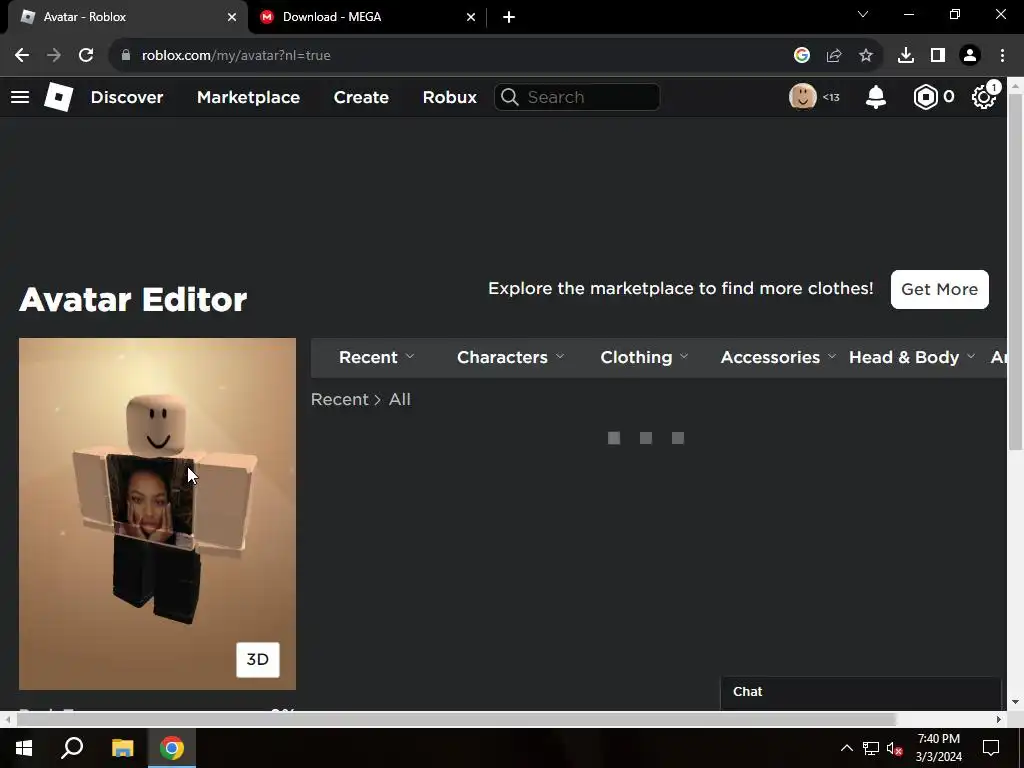Image resolution: width=1024 pixels, height=768 pixels.
Task: Open the taskbar clock and date
Action: (938, 748)
